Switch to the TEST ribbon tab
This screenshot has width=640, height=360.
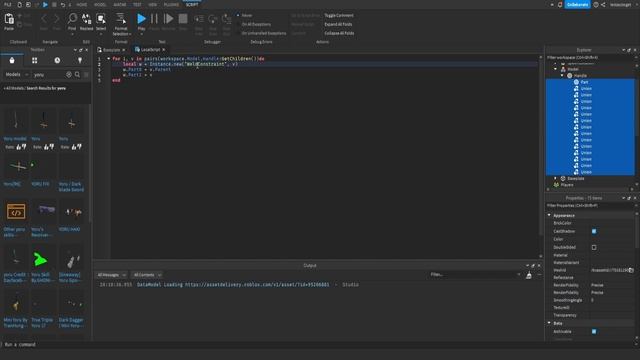(x=137, y=4)
